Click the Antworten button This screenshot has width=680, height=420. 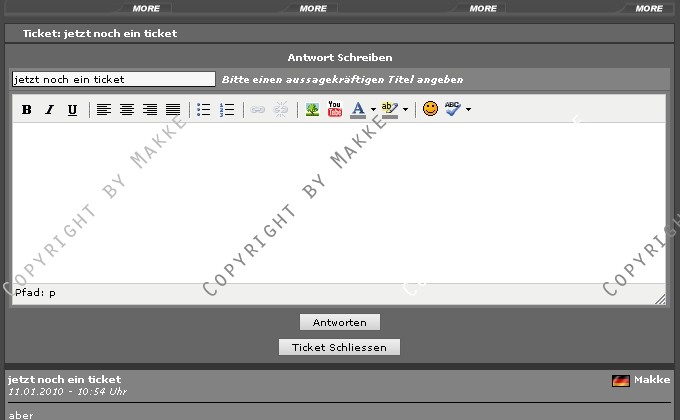tap(339, 322)
